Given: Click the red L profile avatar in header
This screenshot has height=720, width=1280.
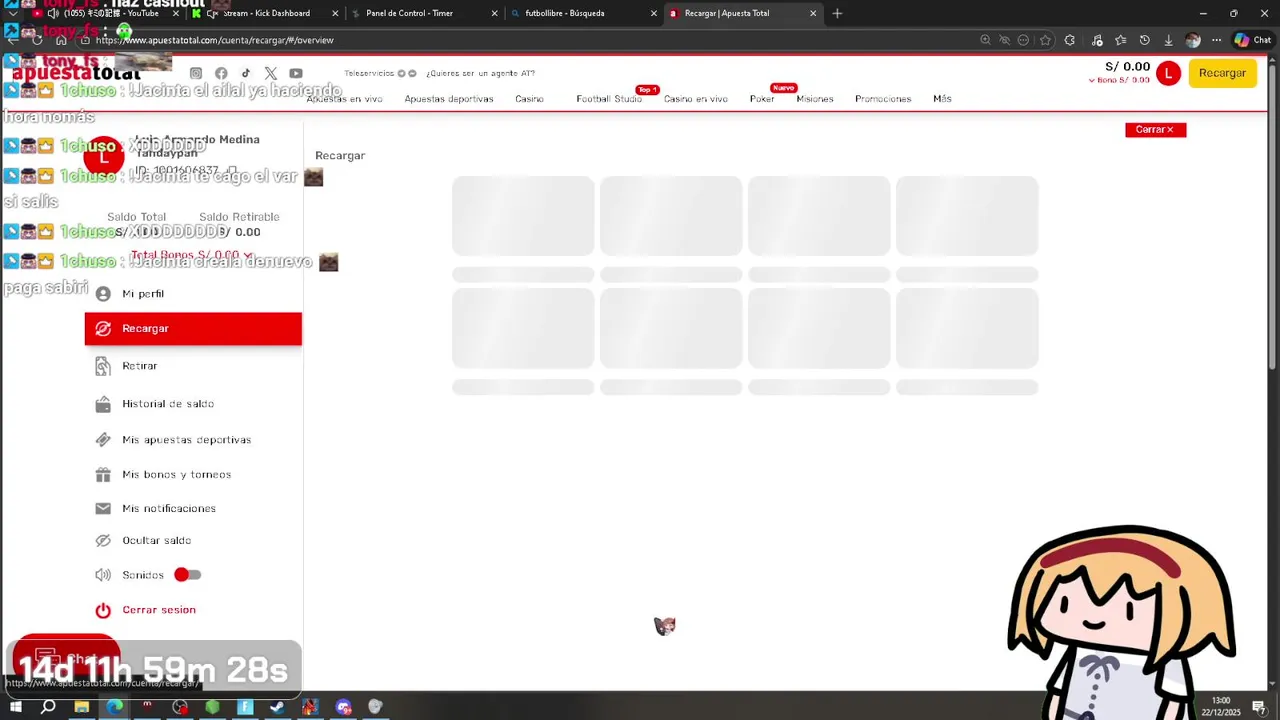Looking at the screenshot, I should 1168,73.
